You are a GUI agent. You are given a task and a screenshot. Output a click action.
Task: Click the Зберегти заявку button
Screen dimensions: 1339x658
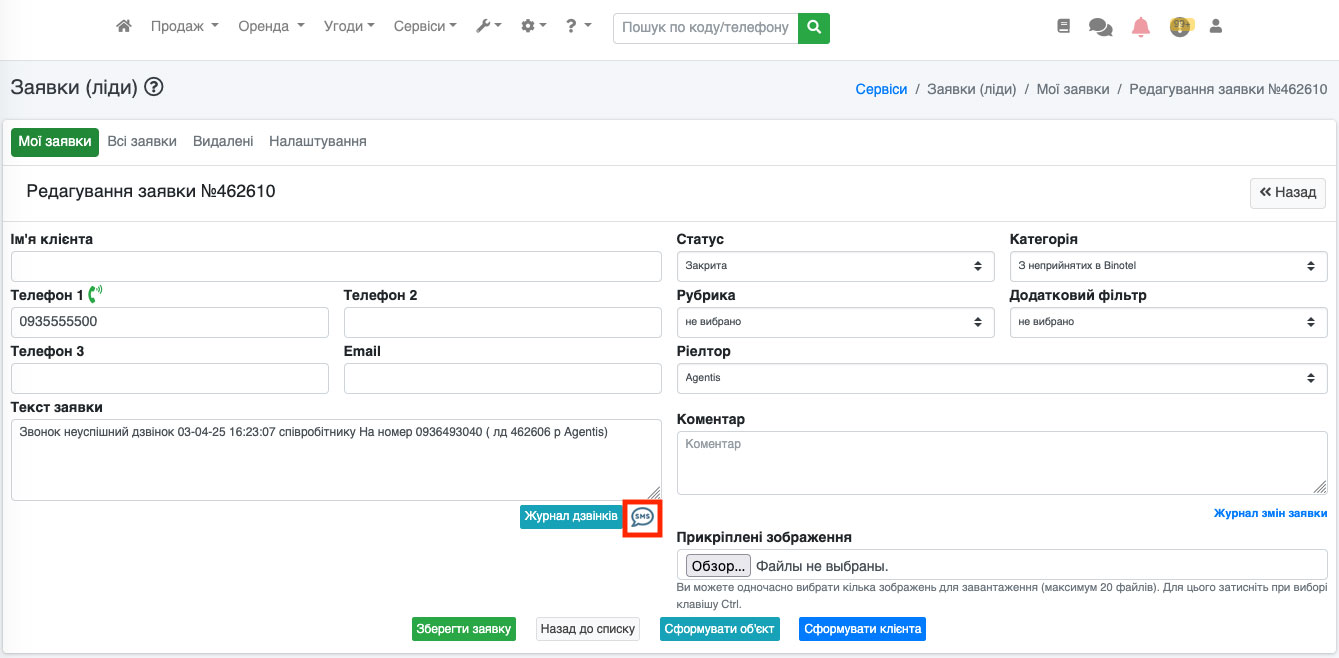pyautogui.click(x=464, y=629)
